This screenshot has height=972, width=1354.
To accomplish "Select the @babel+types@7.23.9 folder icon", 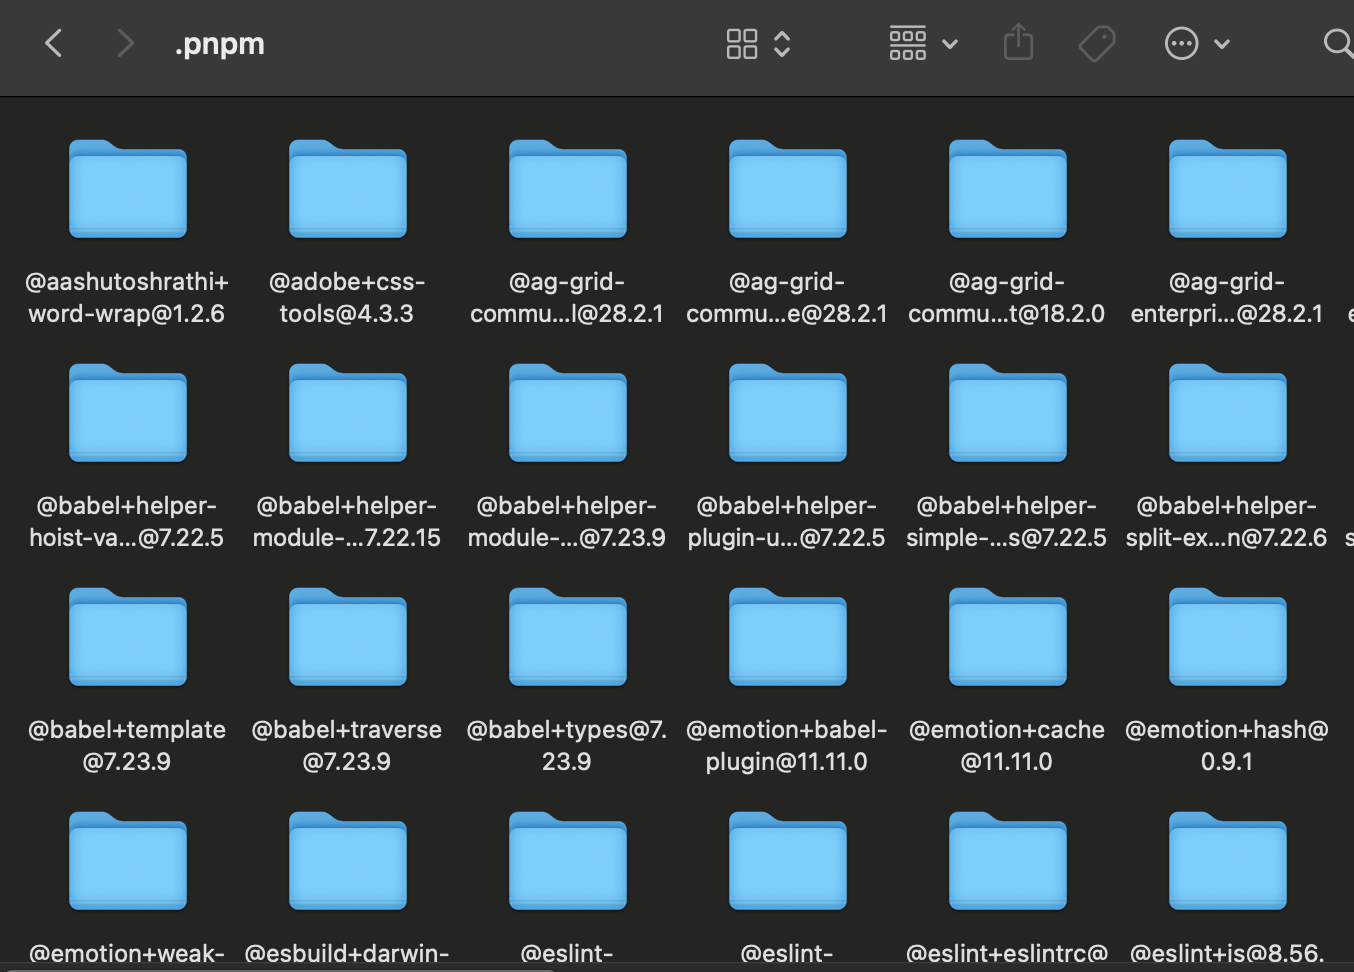I will (x=568, y=637).
